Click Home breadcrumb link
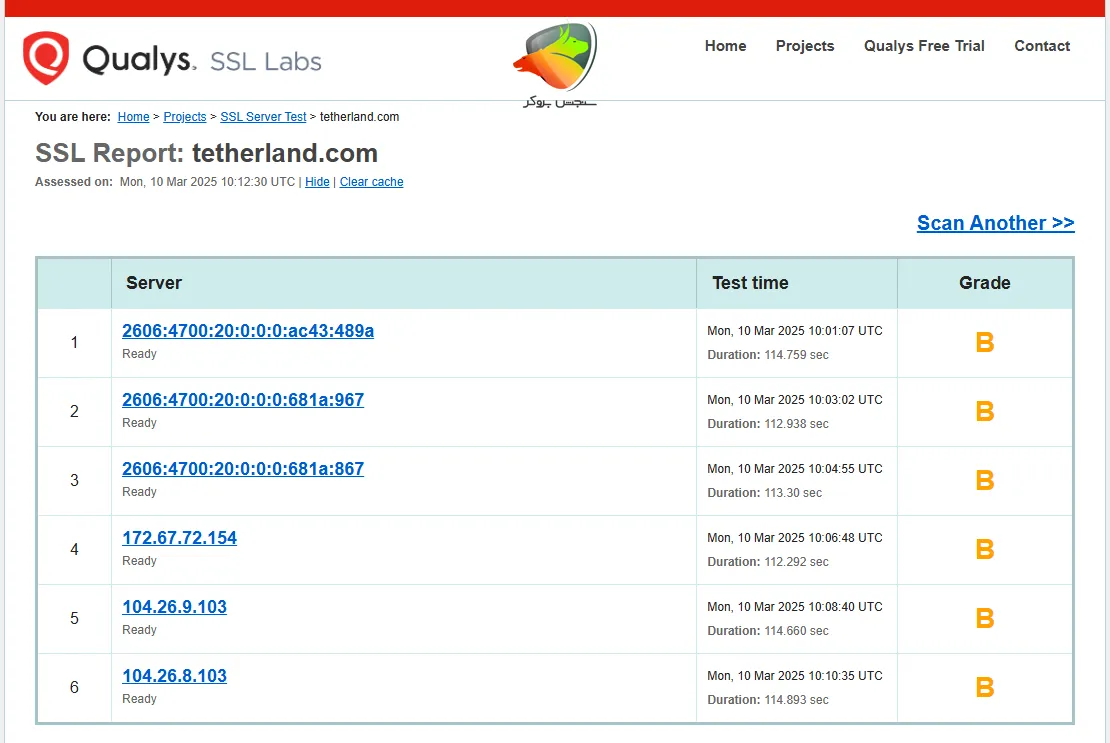Viewport: 1110px width, 743px height. [x=133, y=117]
